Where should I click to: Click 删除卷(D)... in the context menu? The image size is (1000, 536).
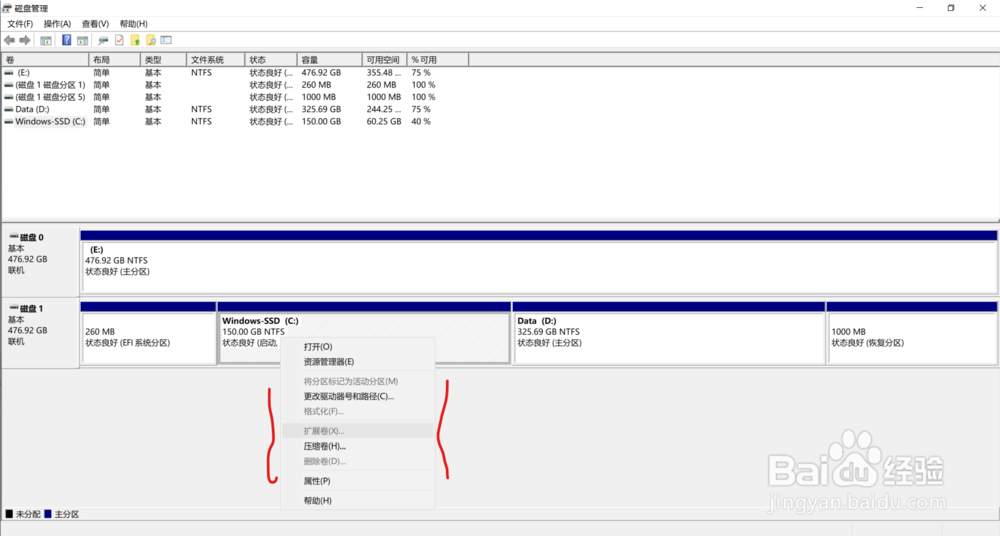(358, 461)
